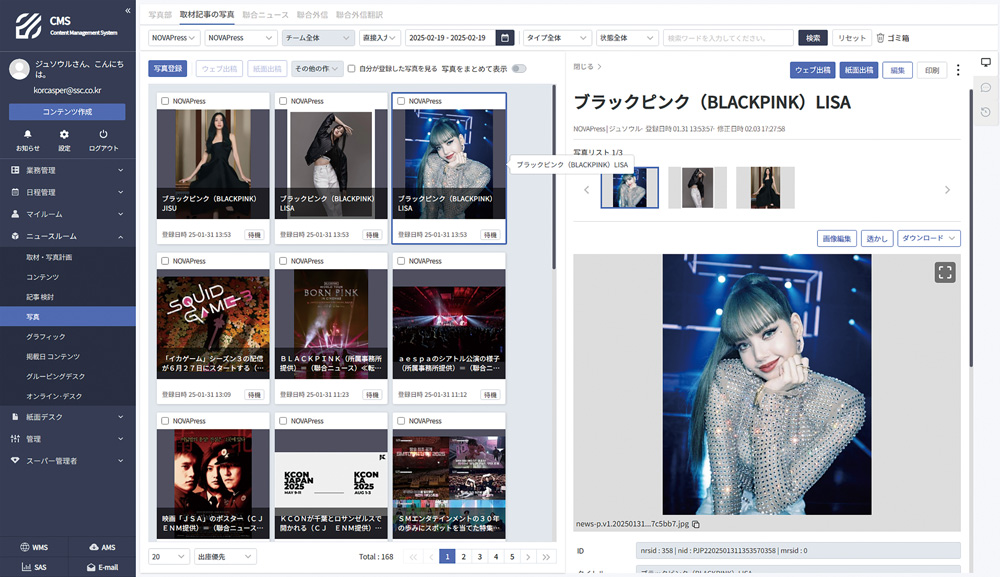The image size is (1000, 577).
Task: Click the detail panel vertical scrollbar
Action: pyautogui.click(x=971, y=228)
